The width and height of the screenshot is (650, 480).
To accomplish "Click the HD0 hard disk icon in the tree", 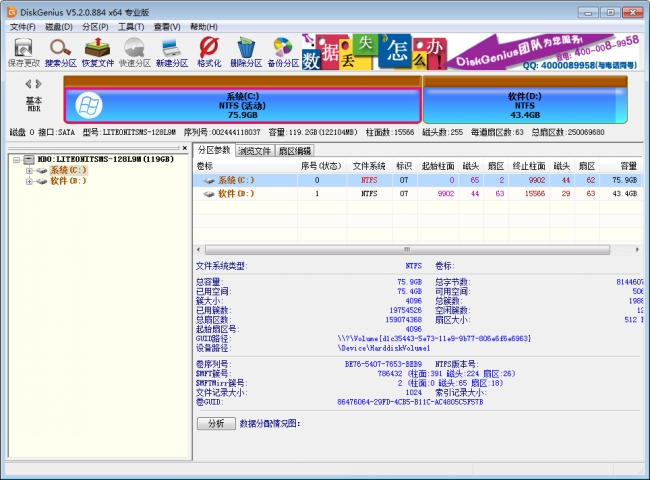I will pos(29,159).
